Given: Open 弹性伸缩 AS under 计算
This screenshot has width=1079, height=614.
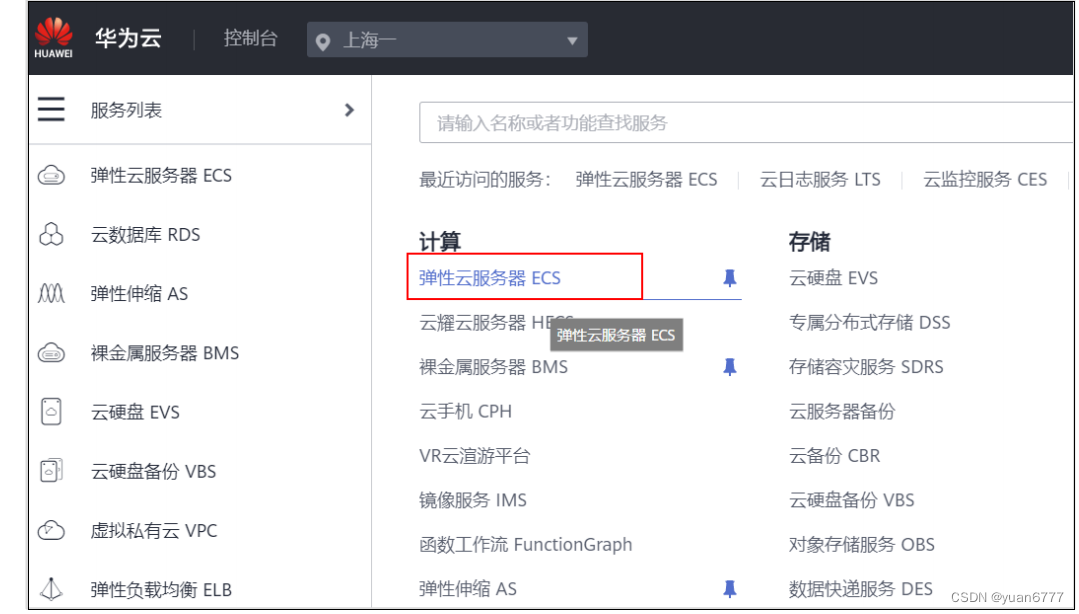Looking at the screenshot, I should click(x=468, y=589).
